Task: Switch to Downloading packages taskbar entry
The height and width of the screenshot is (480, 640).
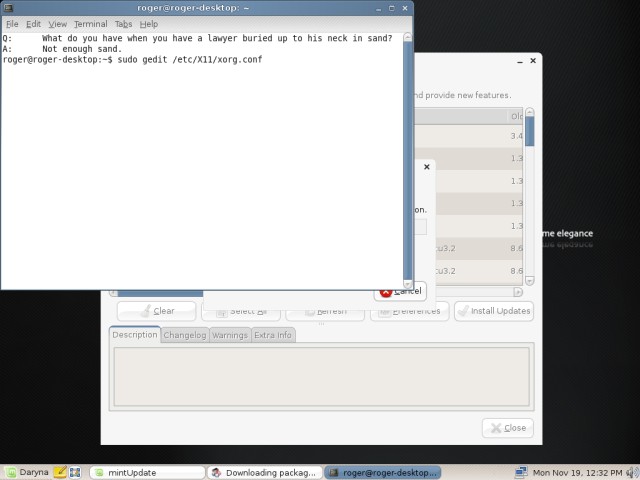Action: tap(264, 473)
